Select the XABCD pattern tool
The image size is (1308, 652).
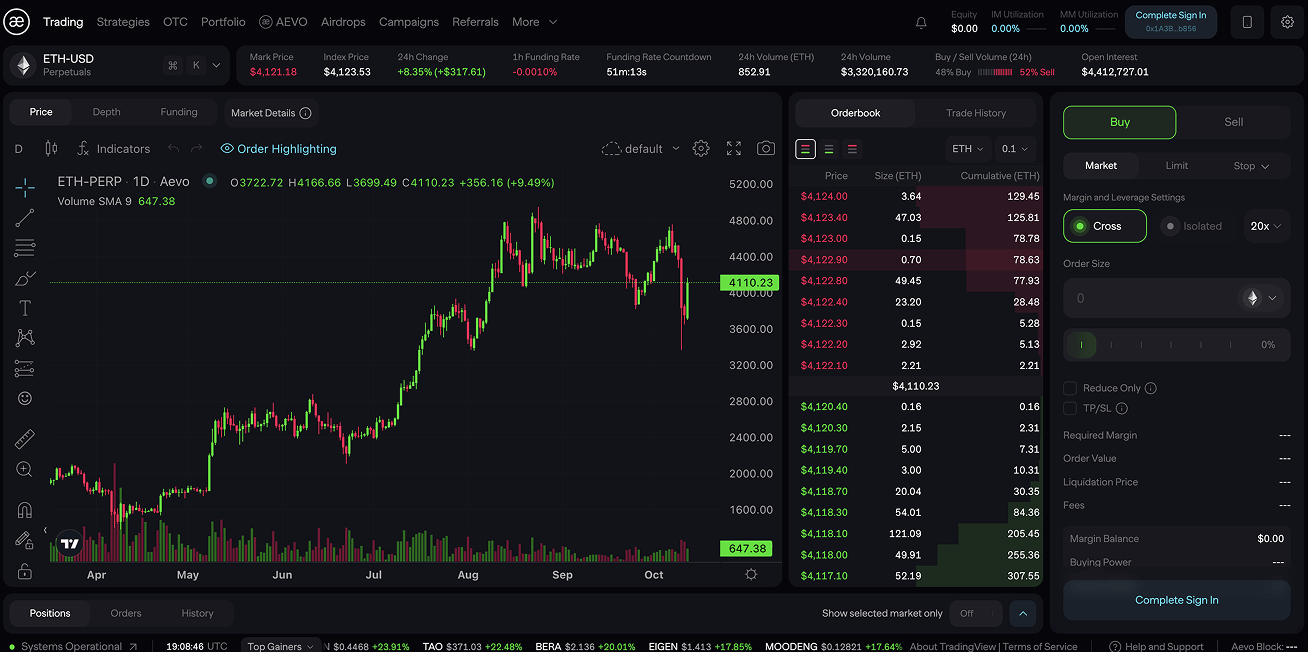(x=24, y=338)
